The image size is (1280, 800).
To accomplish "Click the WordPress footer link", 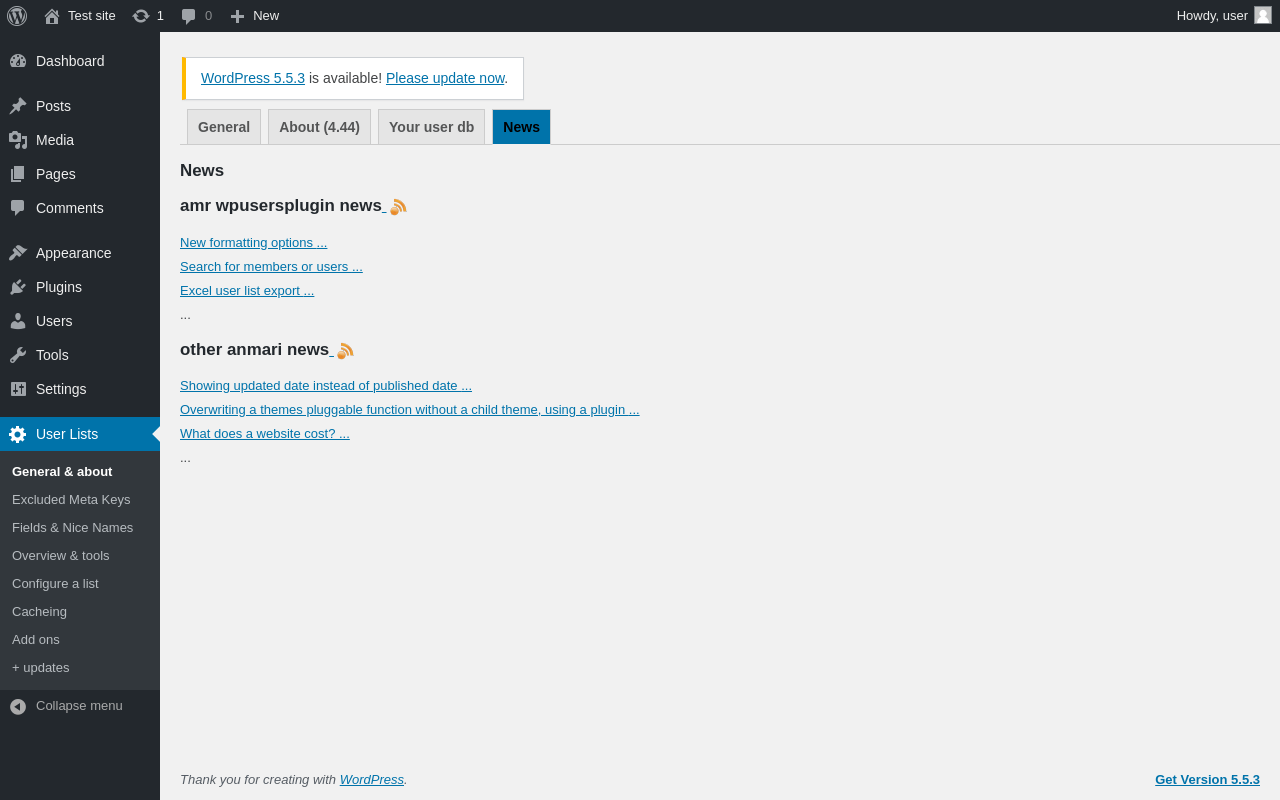I will [372, 779].
